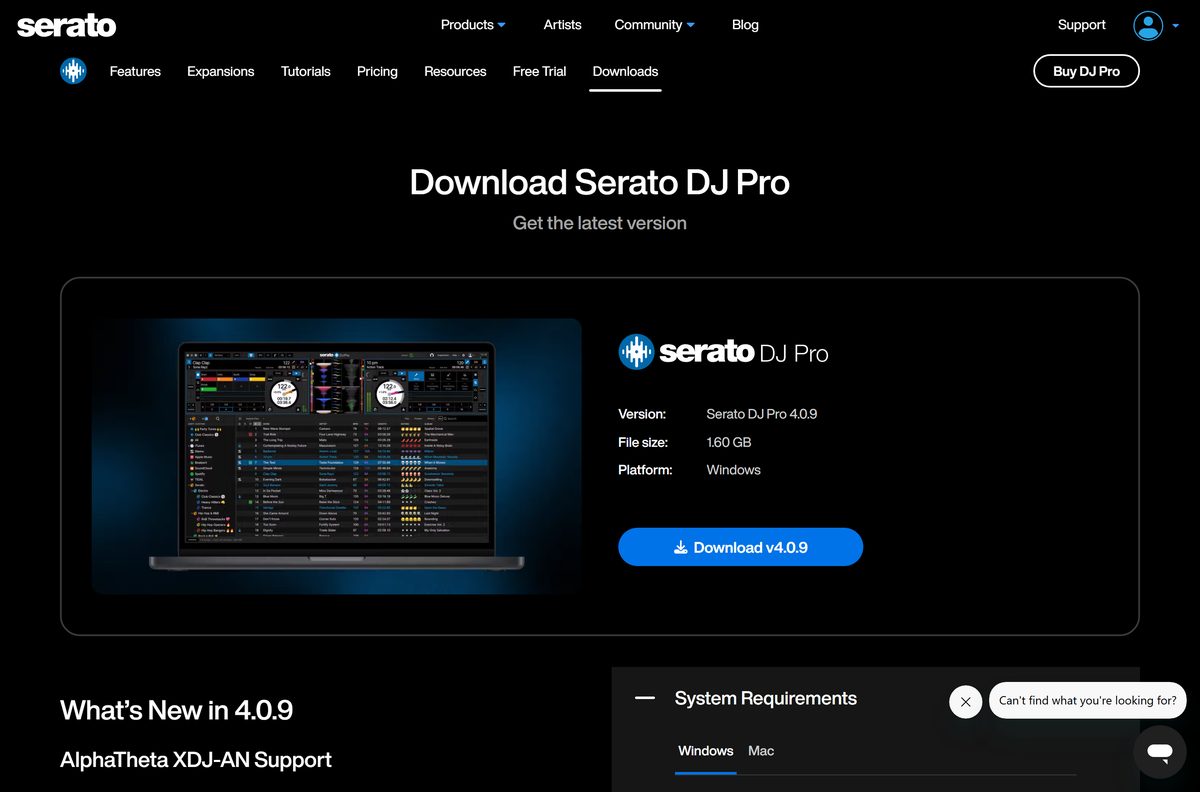Click the "Download Serato DJ Pro" title
Image resolution: width=1200 pixels, height=792 pixels.
pos(600,182)
